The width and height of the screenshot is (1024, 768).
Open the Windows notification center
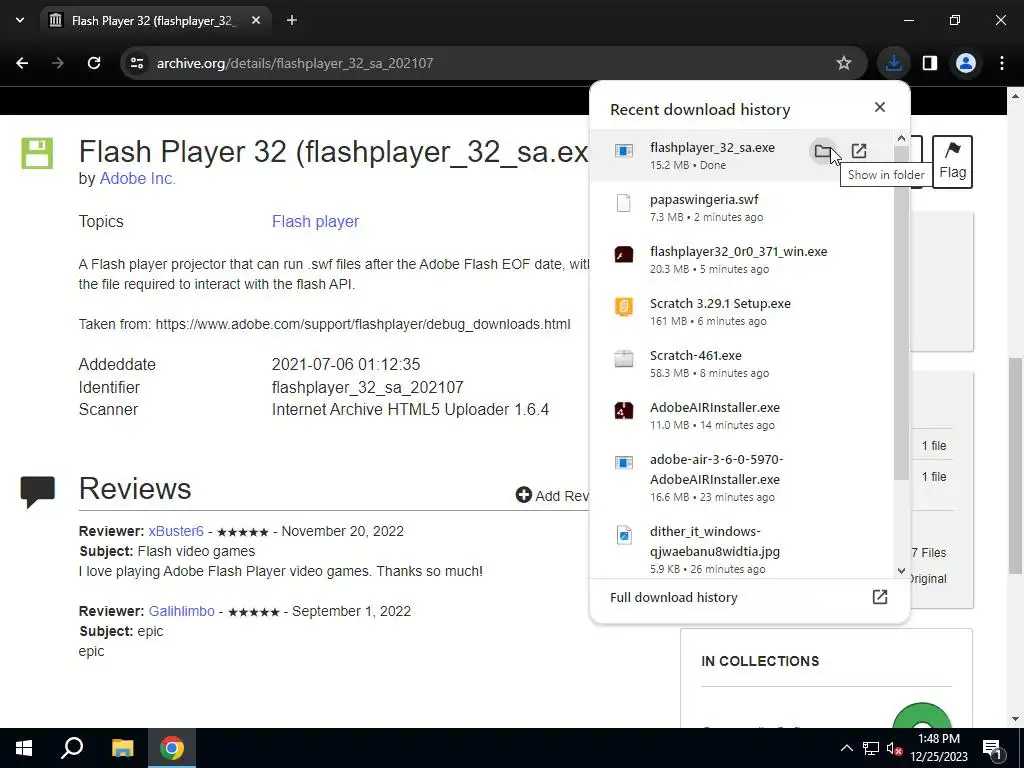pyautogui.click(x=992, y=748)
